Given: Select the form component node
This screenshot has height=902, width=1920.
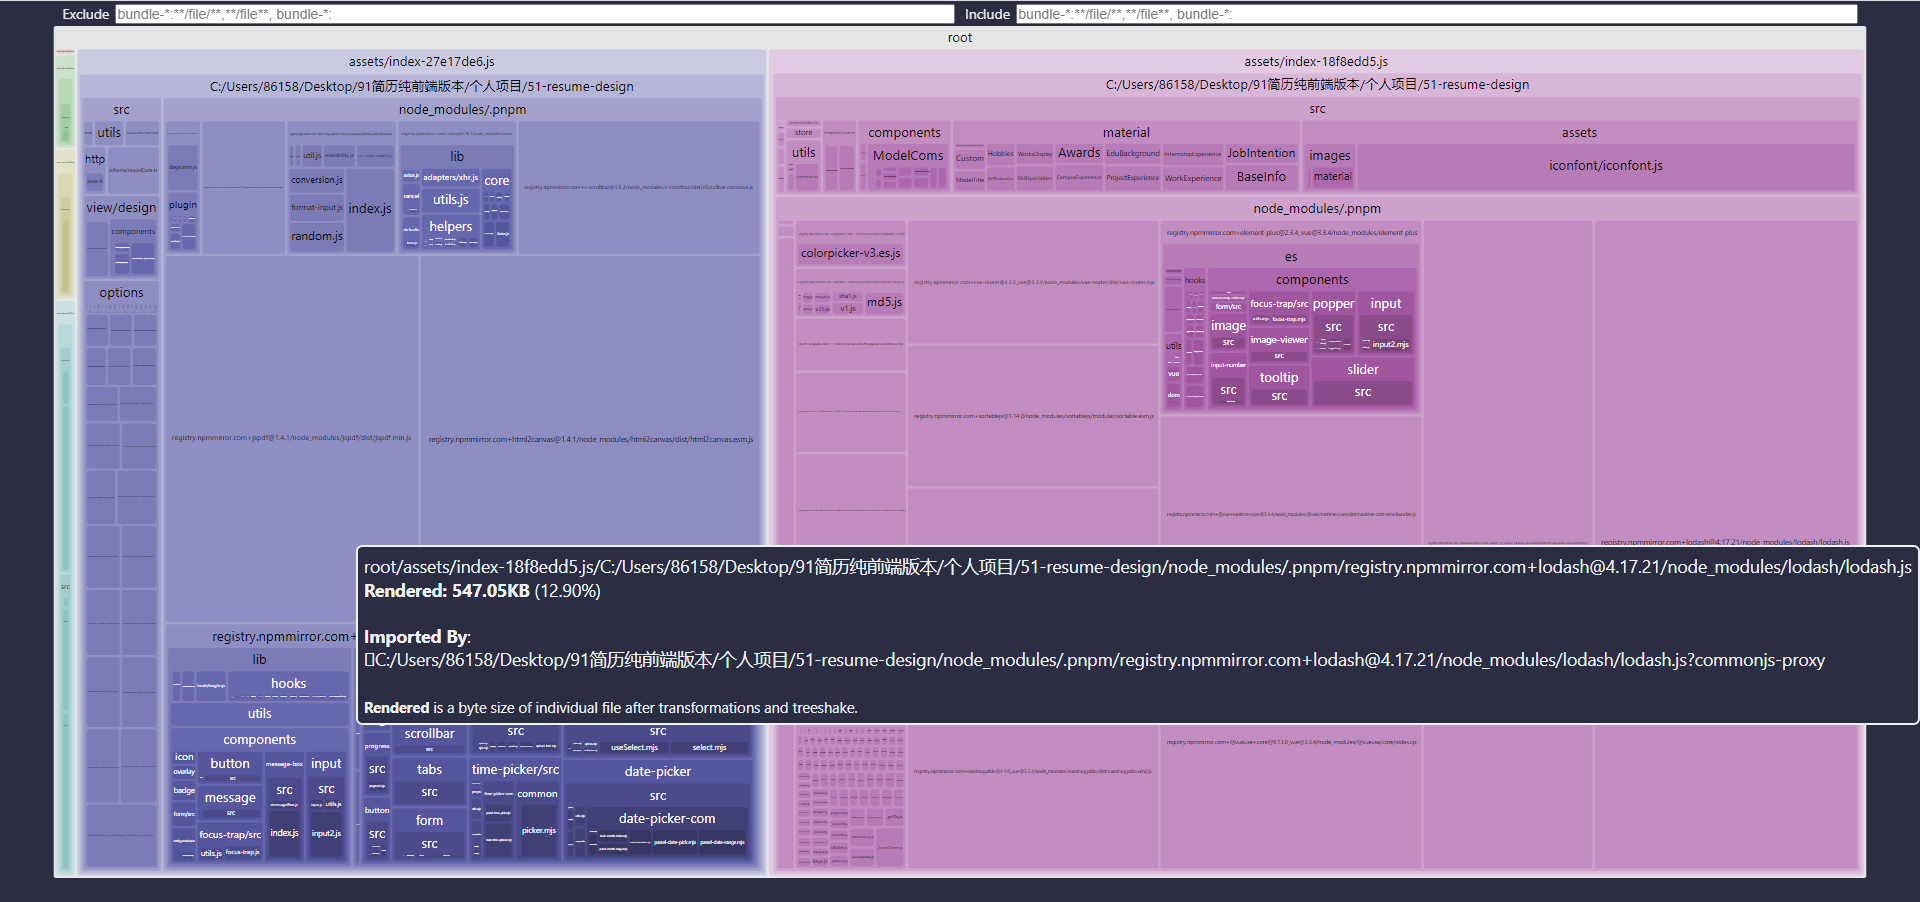Looking at the screenshot, I should coord(429,821).
